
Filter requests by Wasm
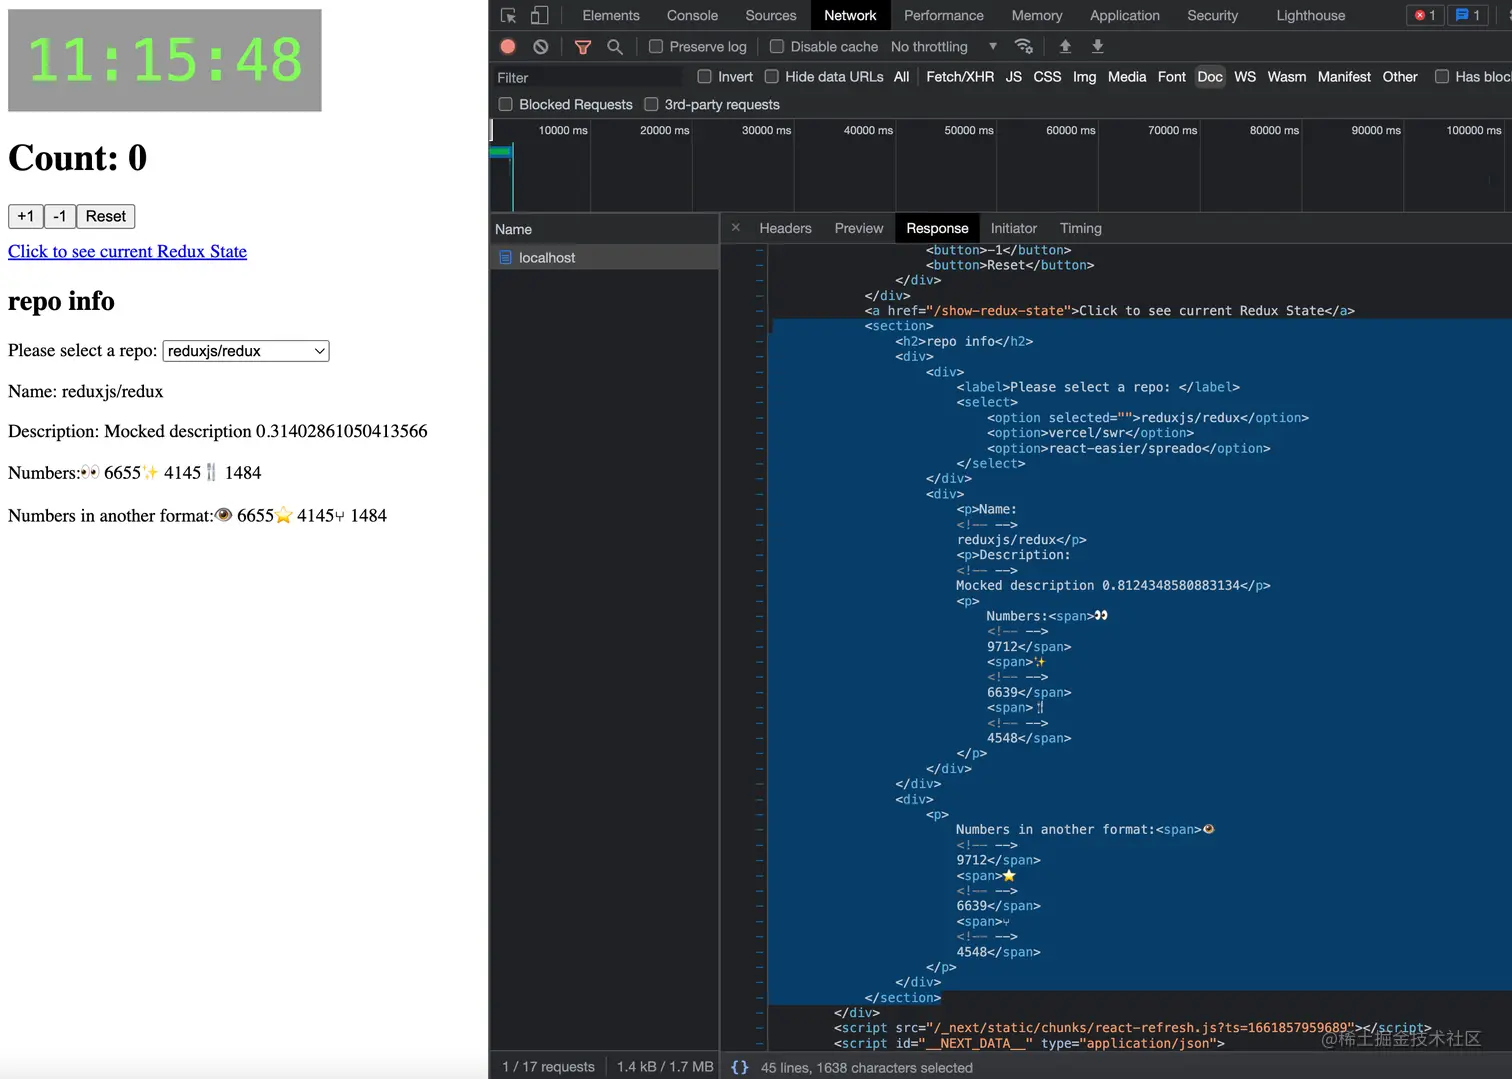pos(1287,77)
